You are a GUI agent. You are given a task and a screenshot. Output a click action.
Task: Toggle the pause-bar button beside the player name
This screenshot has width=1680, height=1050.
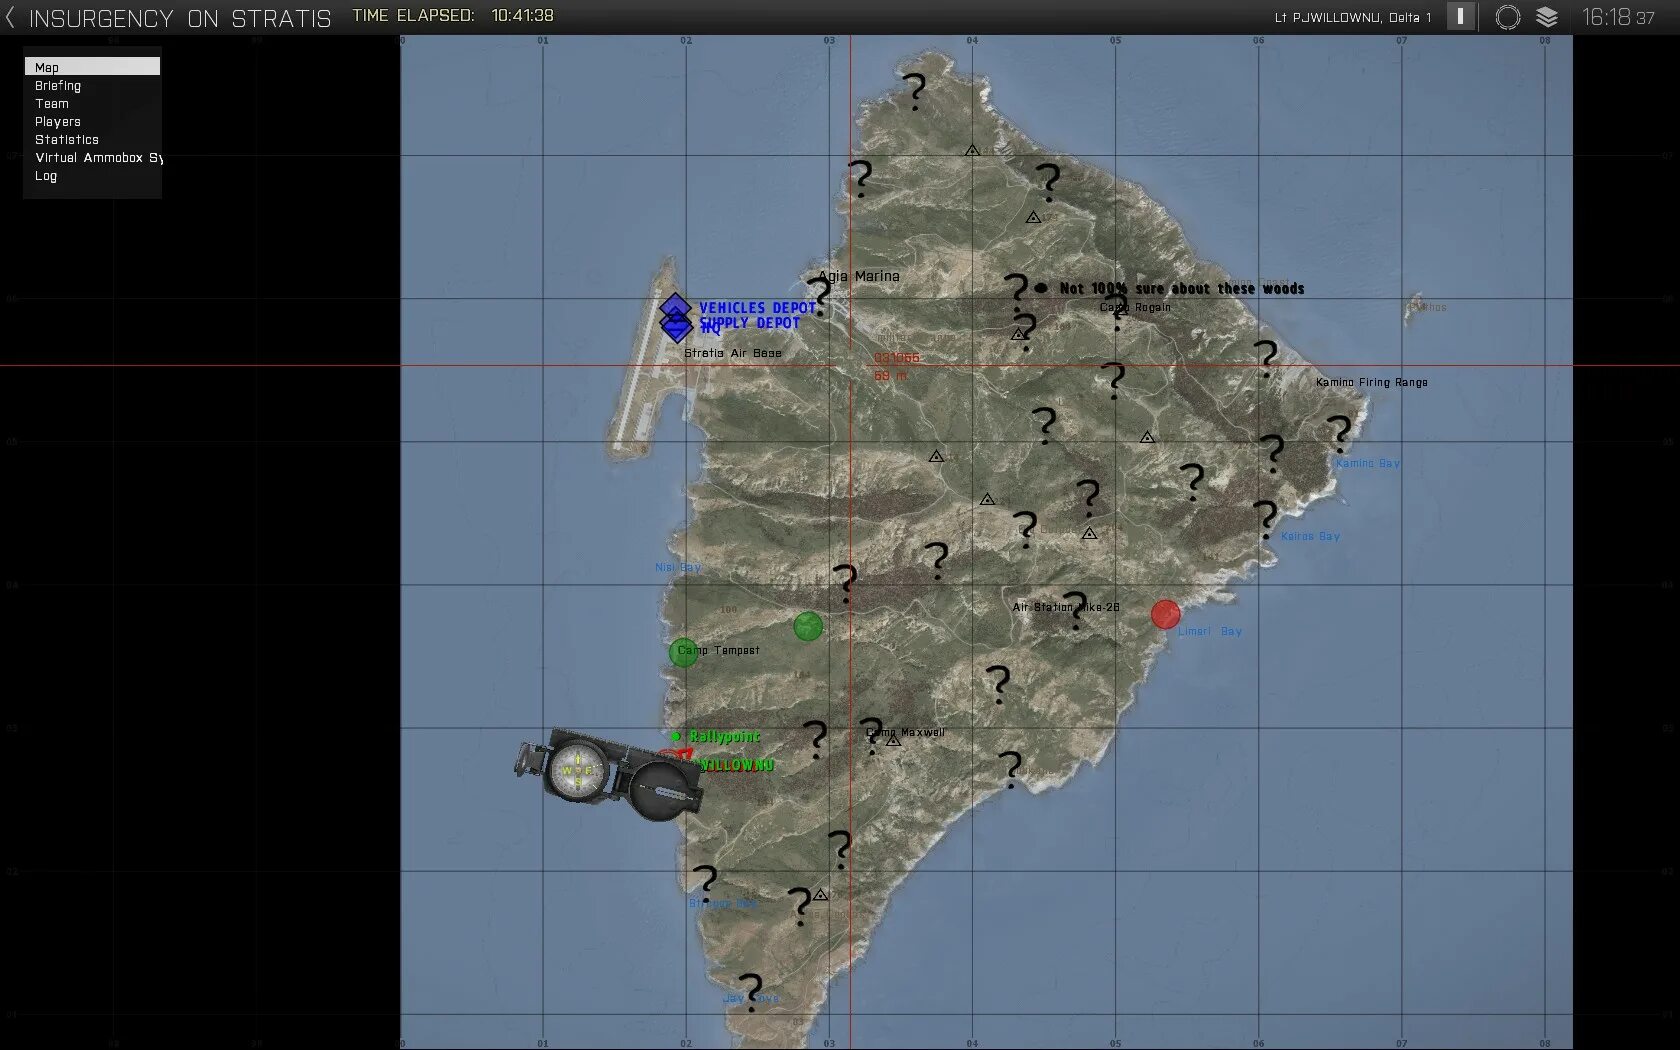(x=1461, y=16)
